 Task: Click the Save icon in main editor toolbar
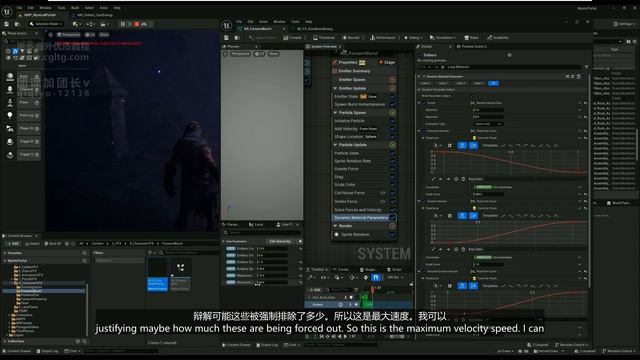(7, 24)
